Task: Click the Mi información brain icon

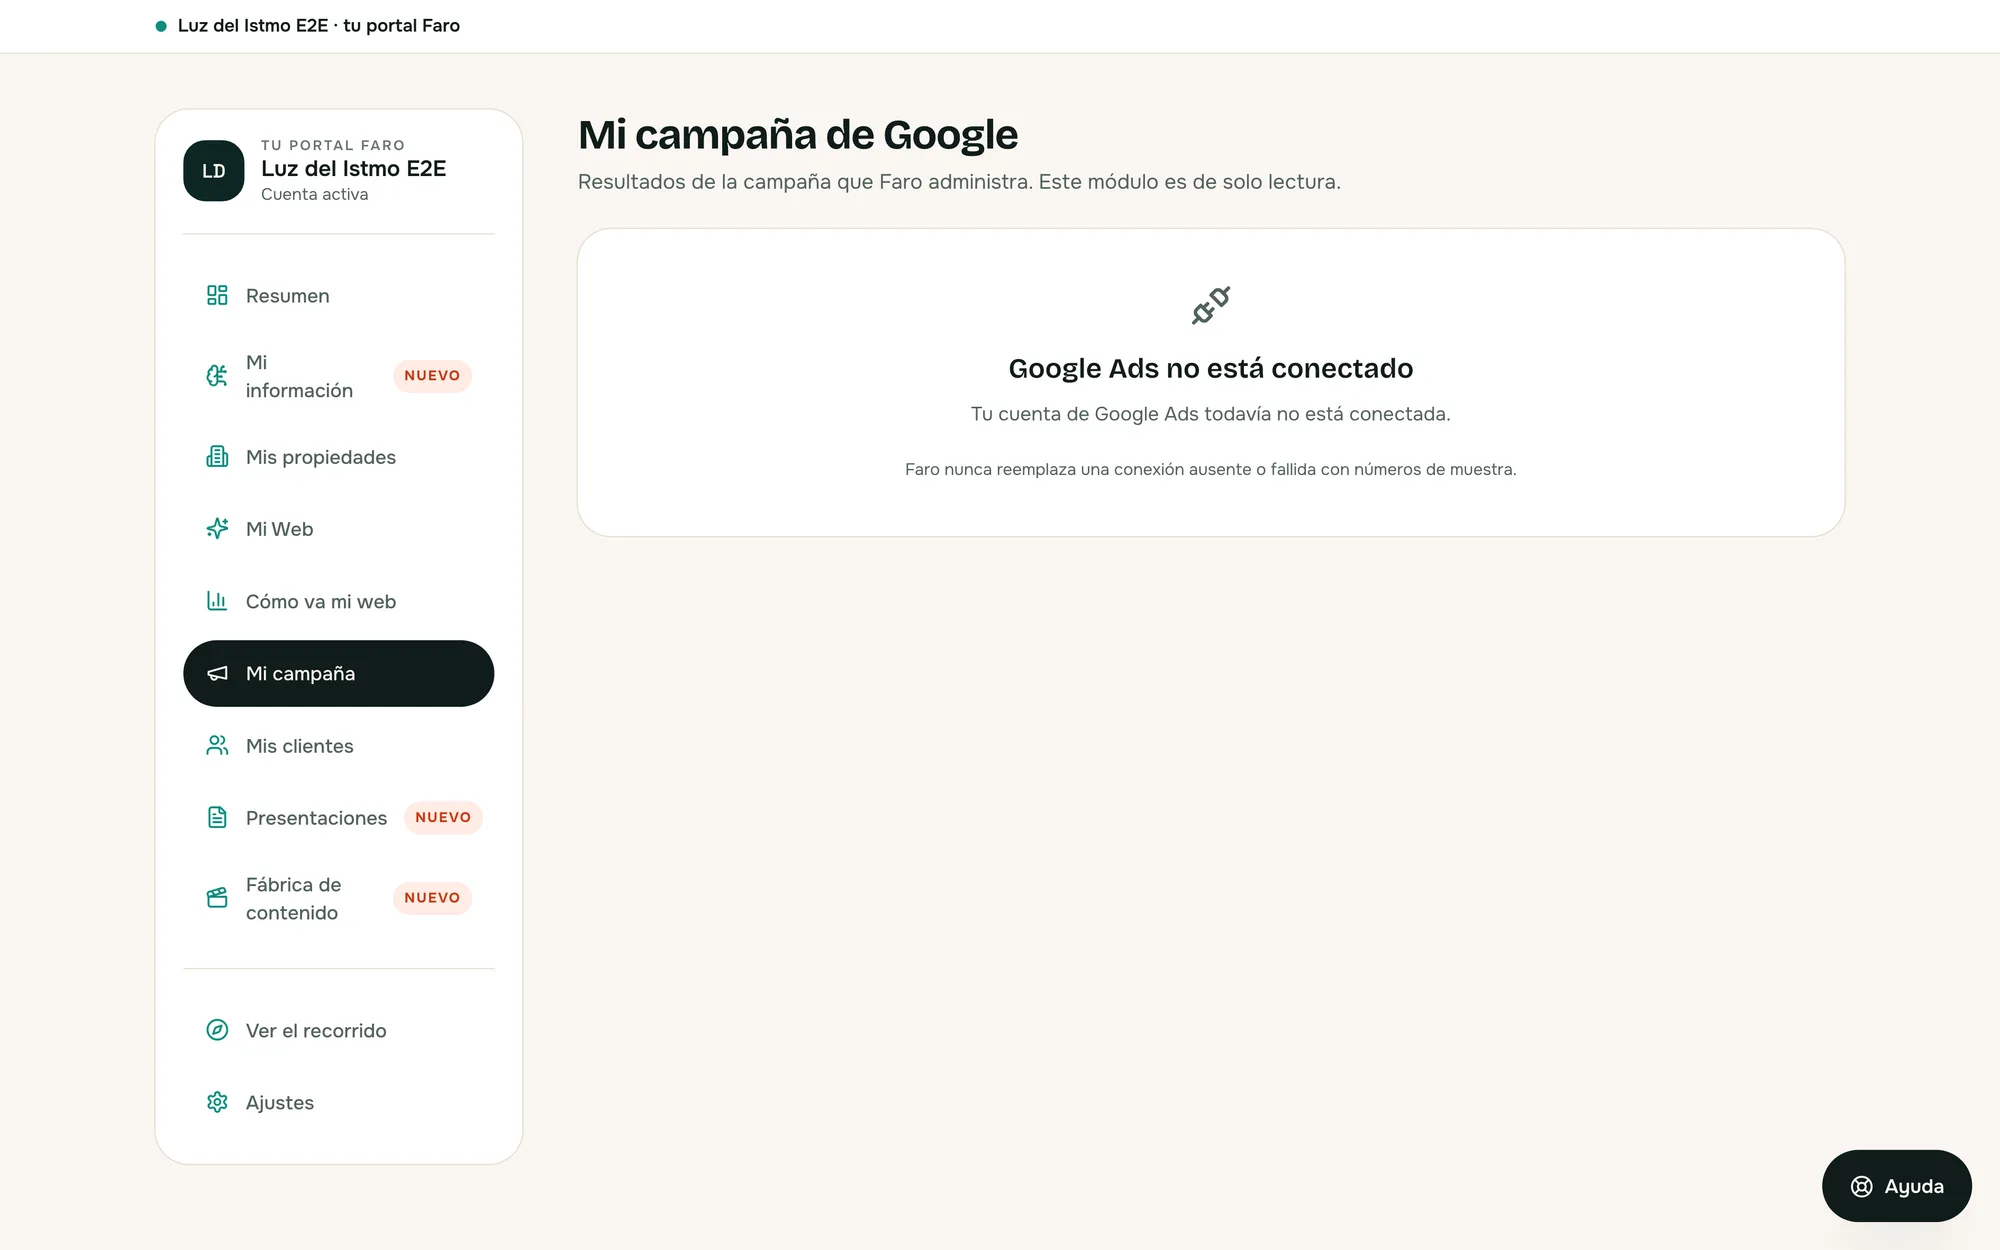Action: (x=217, y=376)
